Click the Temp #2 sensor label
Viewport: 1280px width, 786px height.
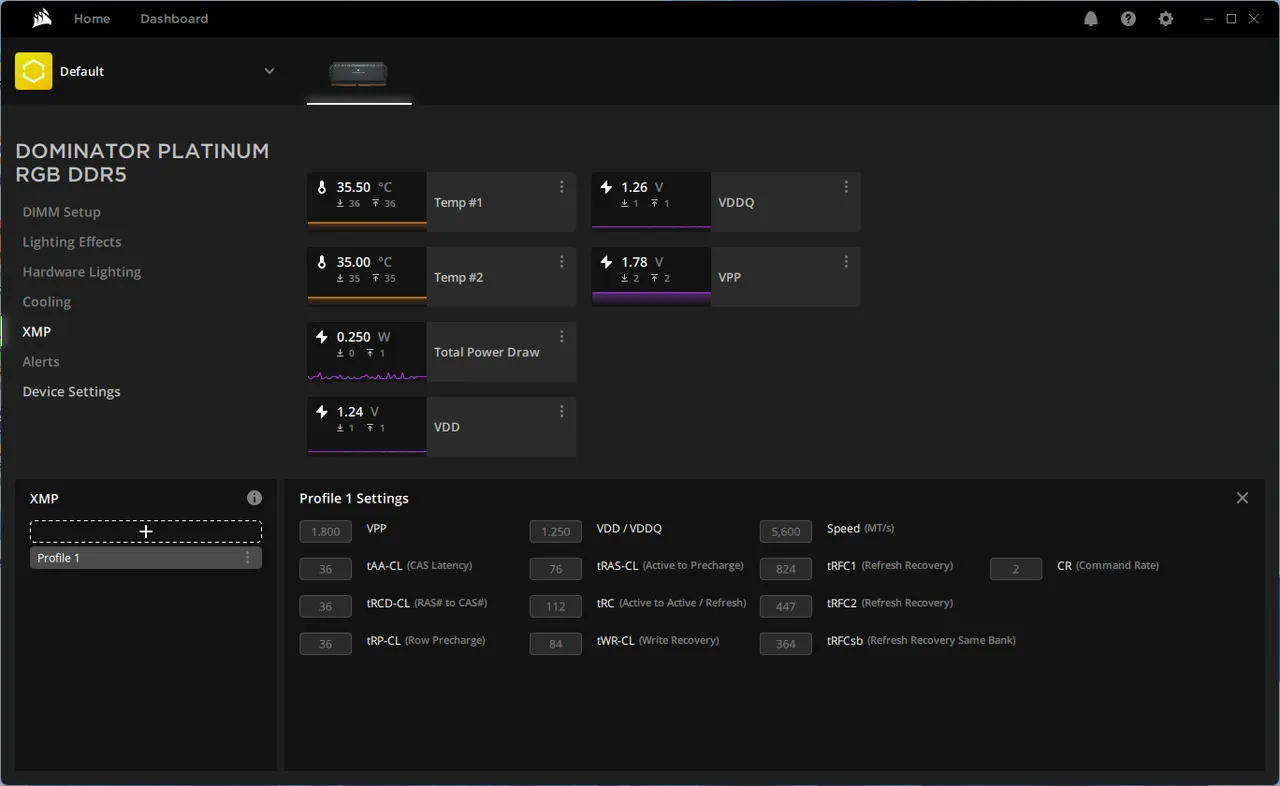[x=458, y=277]
